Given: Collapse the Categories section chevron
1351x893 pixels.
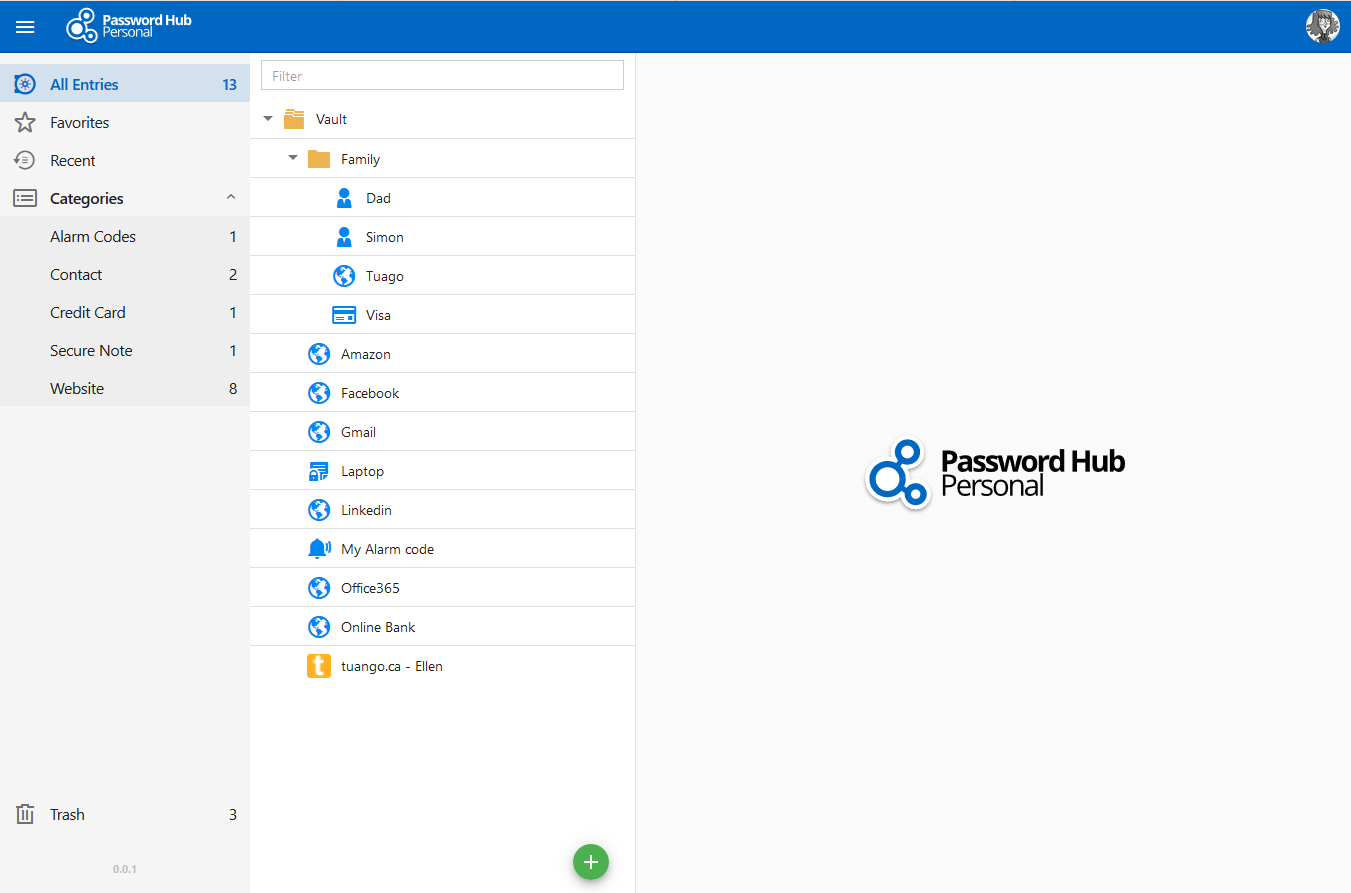Looking at the screenshot, I should 231,197.
